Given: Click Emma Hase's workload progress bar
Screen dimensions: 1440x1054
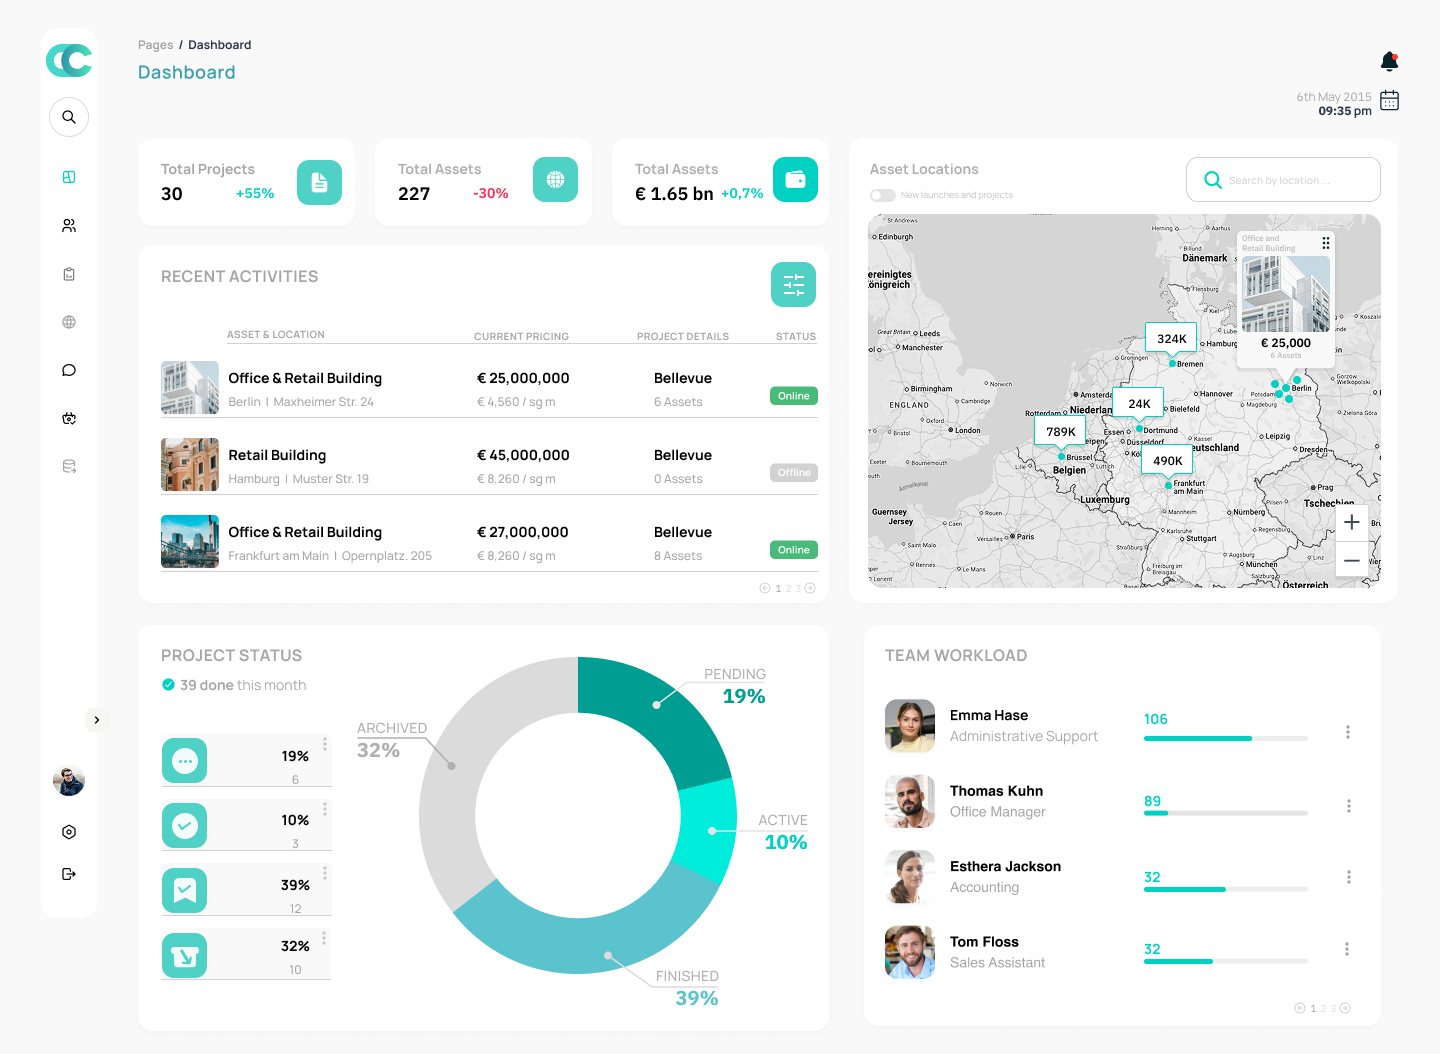Looking at the screenshot, I should click(x=1225, y=738).
